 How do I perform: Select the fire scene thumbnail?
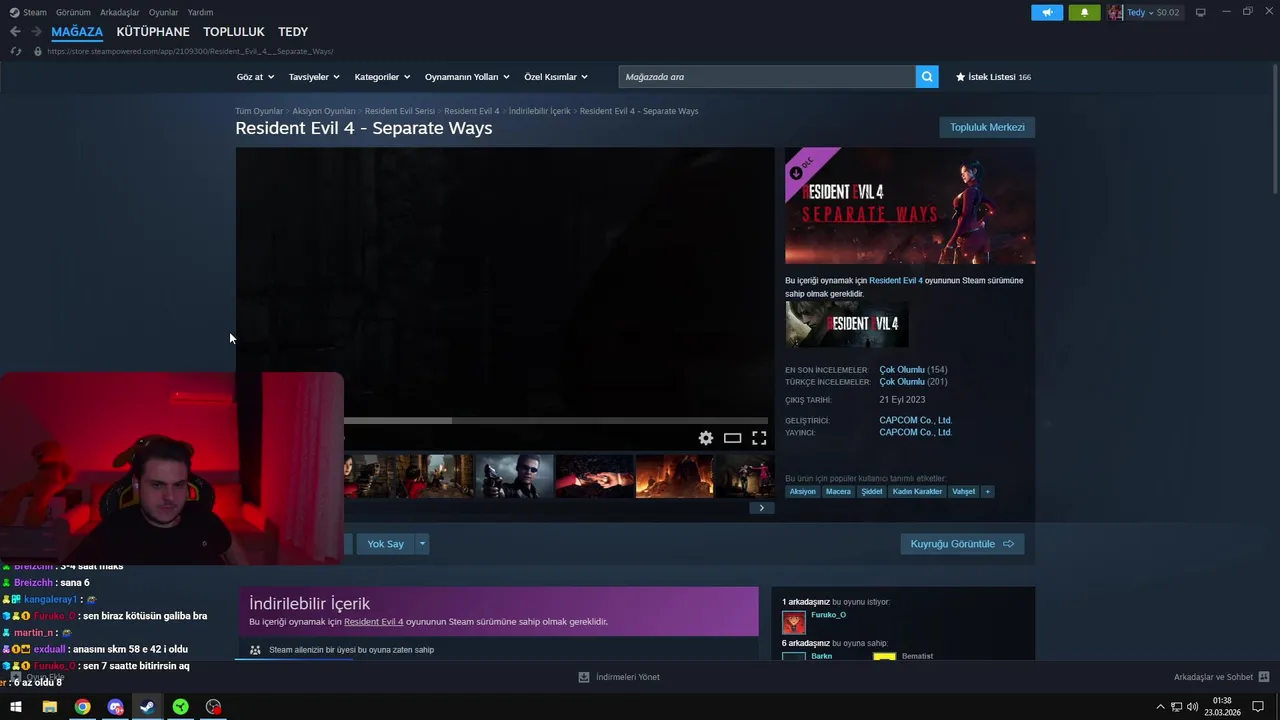(x=674, y=476)
